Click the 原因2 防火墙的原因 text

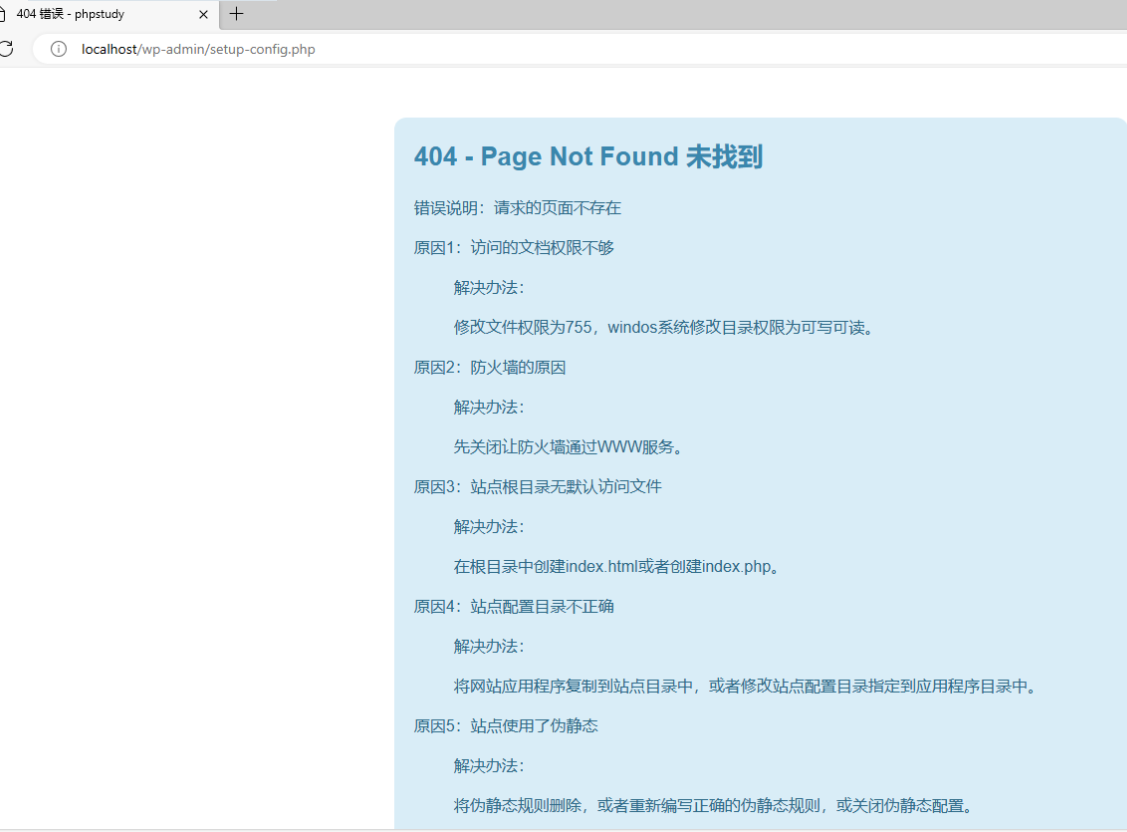(x=490, y=368)
